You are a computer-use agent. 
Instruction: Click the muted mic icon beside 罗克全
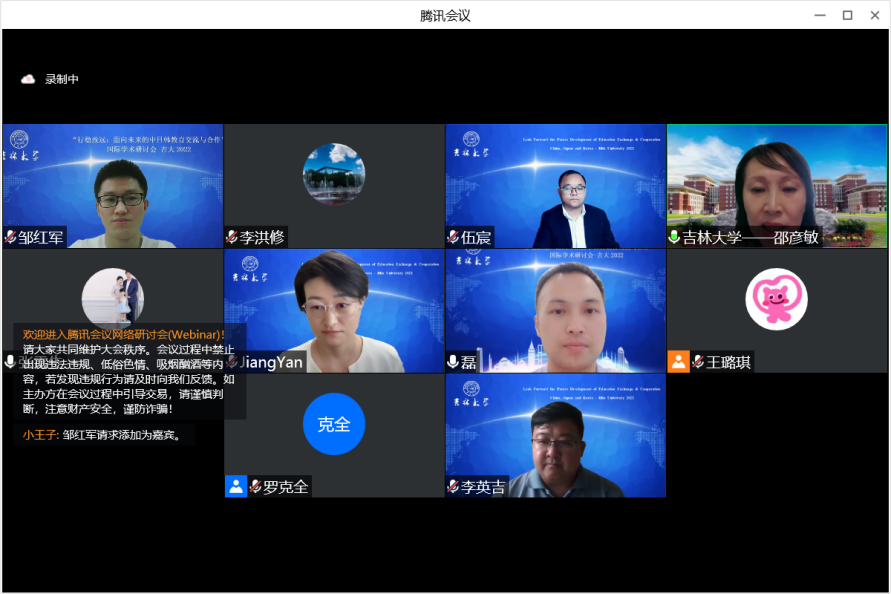coord(255,487)
